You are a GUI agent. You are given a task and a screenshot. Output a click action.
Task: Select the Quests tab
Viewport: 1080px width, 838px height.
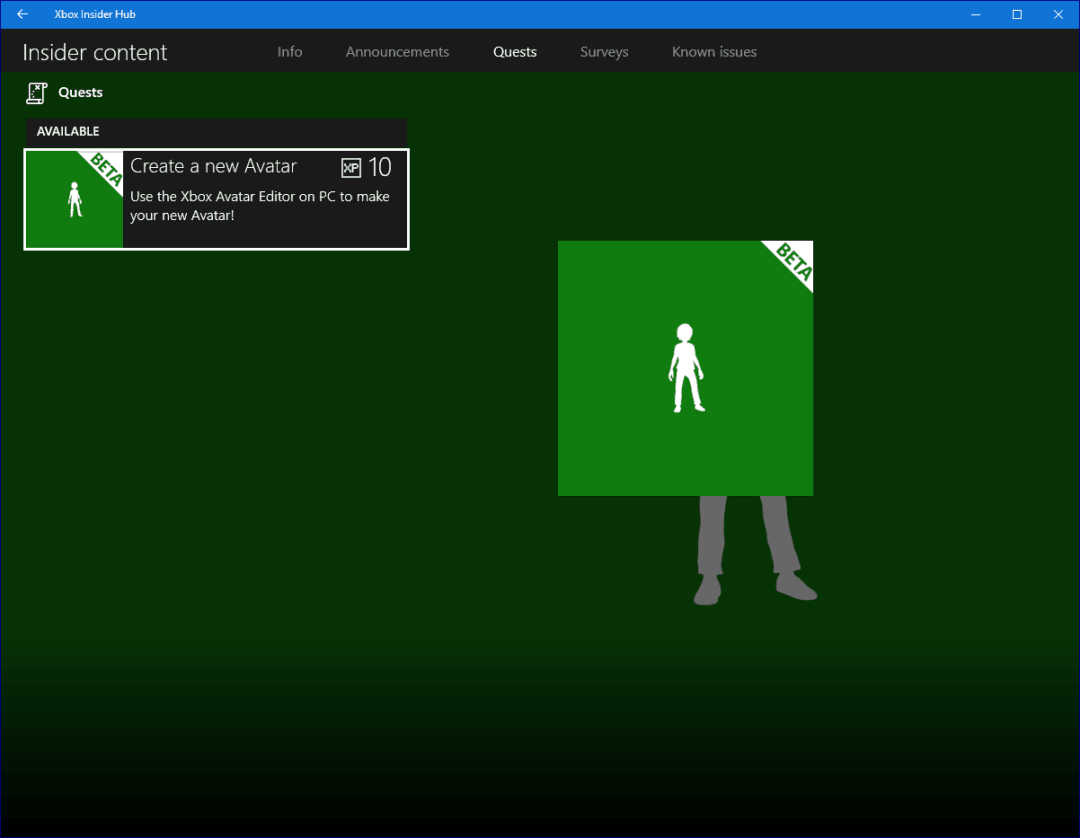(514, 51)
